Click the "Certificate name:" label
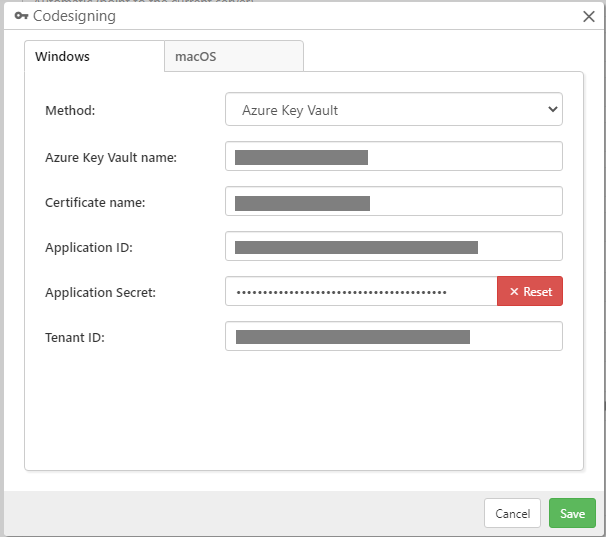 click(x=95, y=203)
